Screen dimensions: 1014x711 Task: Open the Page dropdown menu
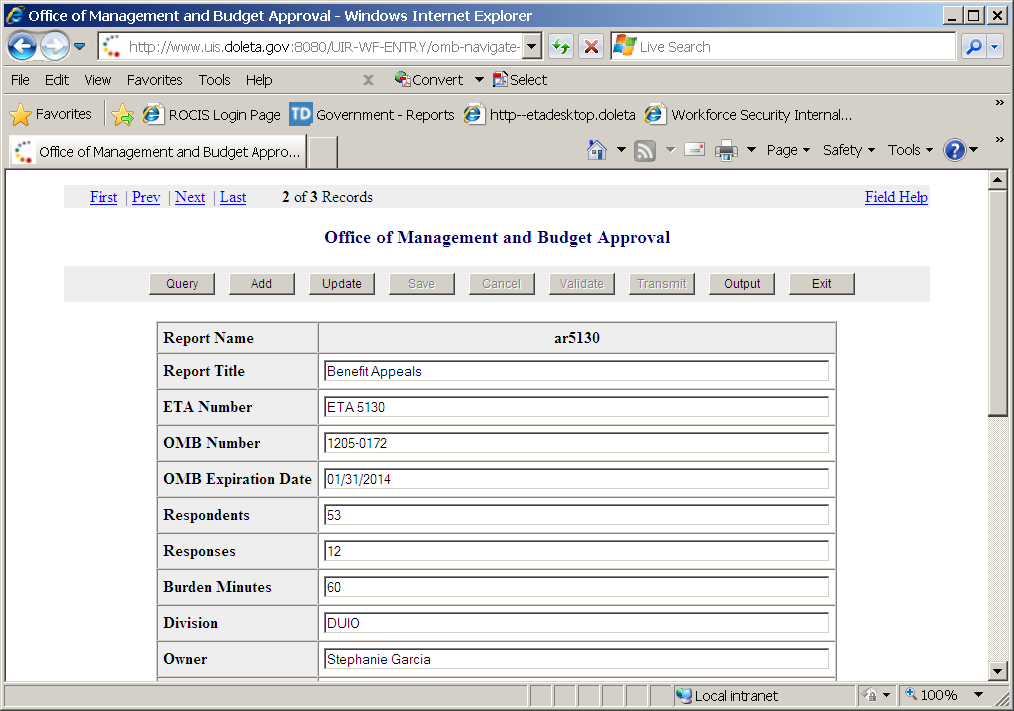click(x=788, y=150)
